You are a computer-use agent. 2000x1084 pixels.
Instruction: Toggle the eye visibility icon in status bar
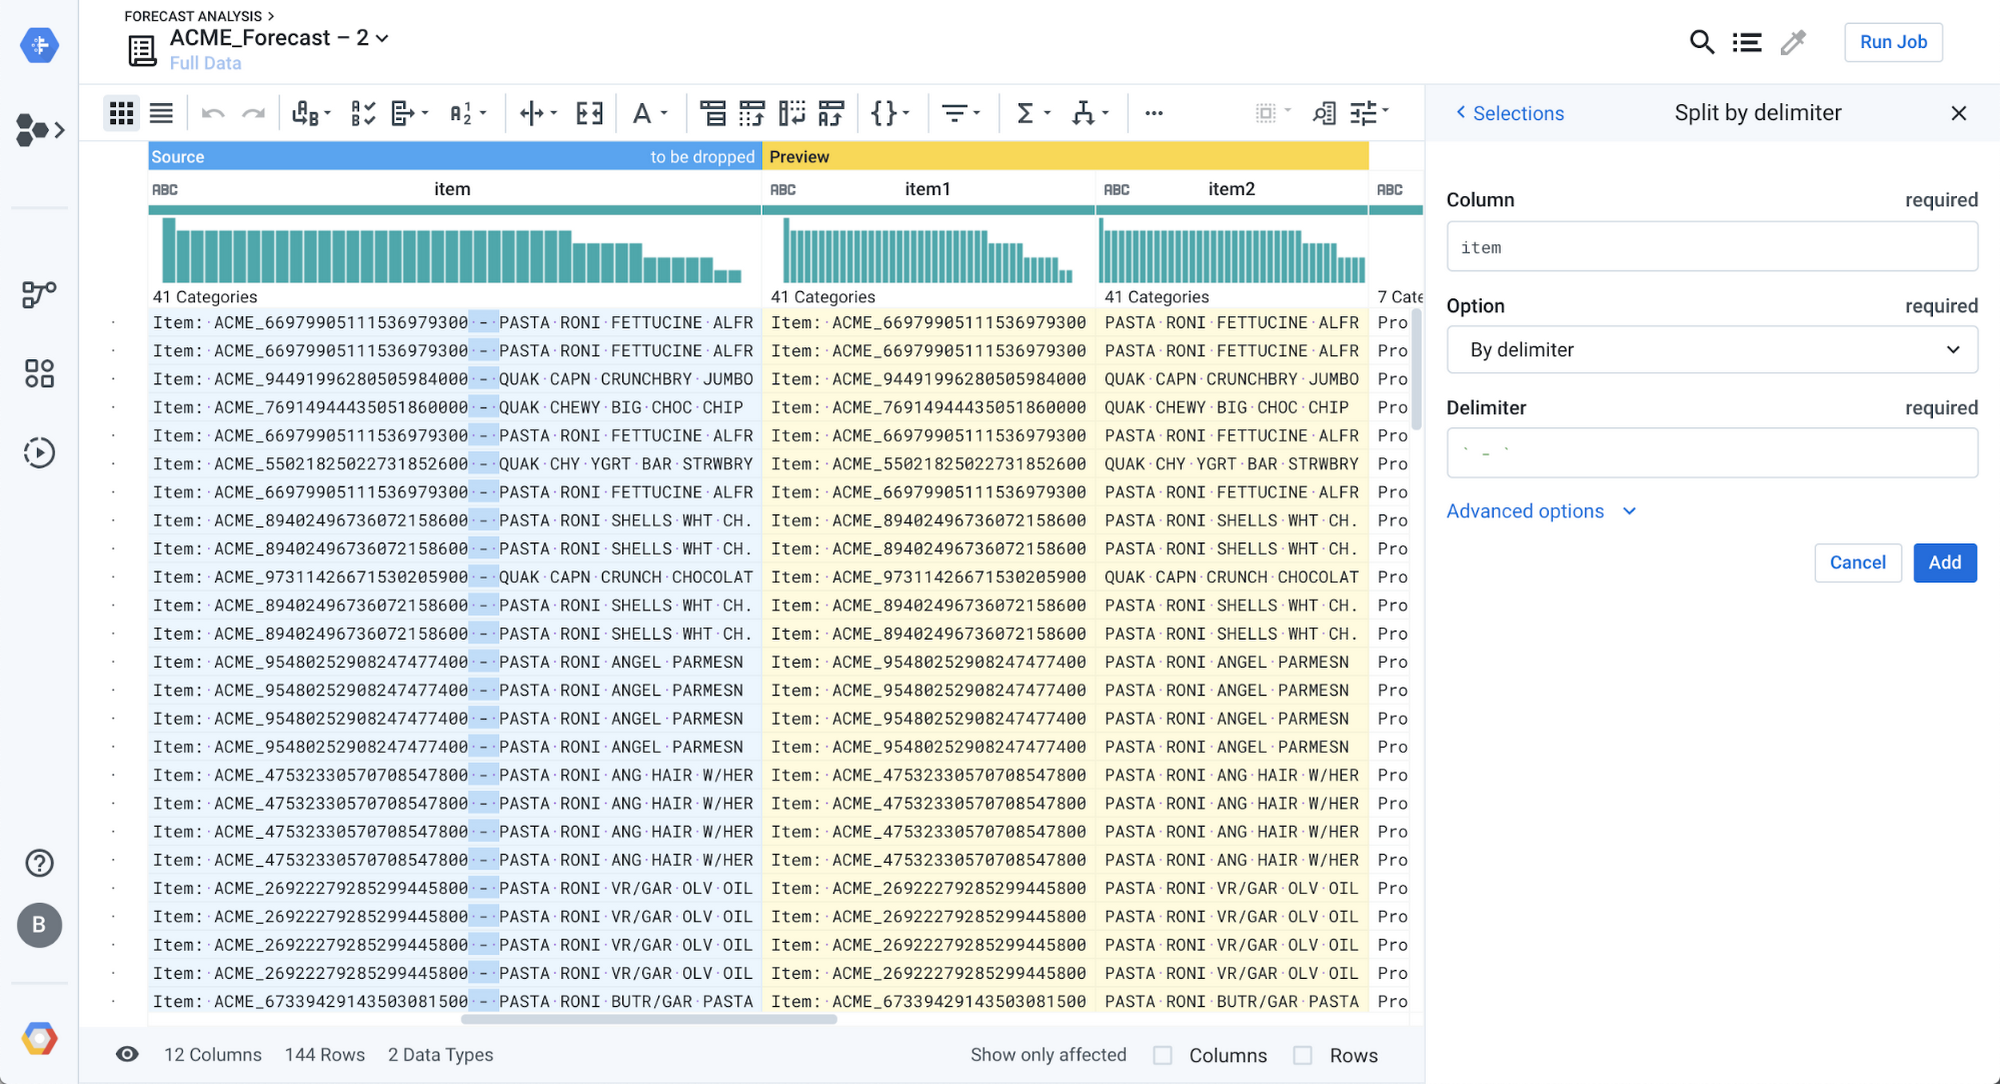(x=127, y=1054)
